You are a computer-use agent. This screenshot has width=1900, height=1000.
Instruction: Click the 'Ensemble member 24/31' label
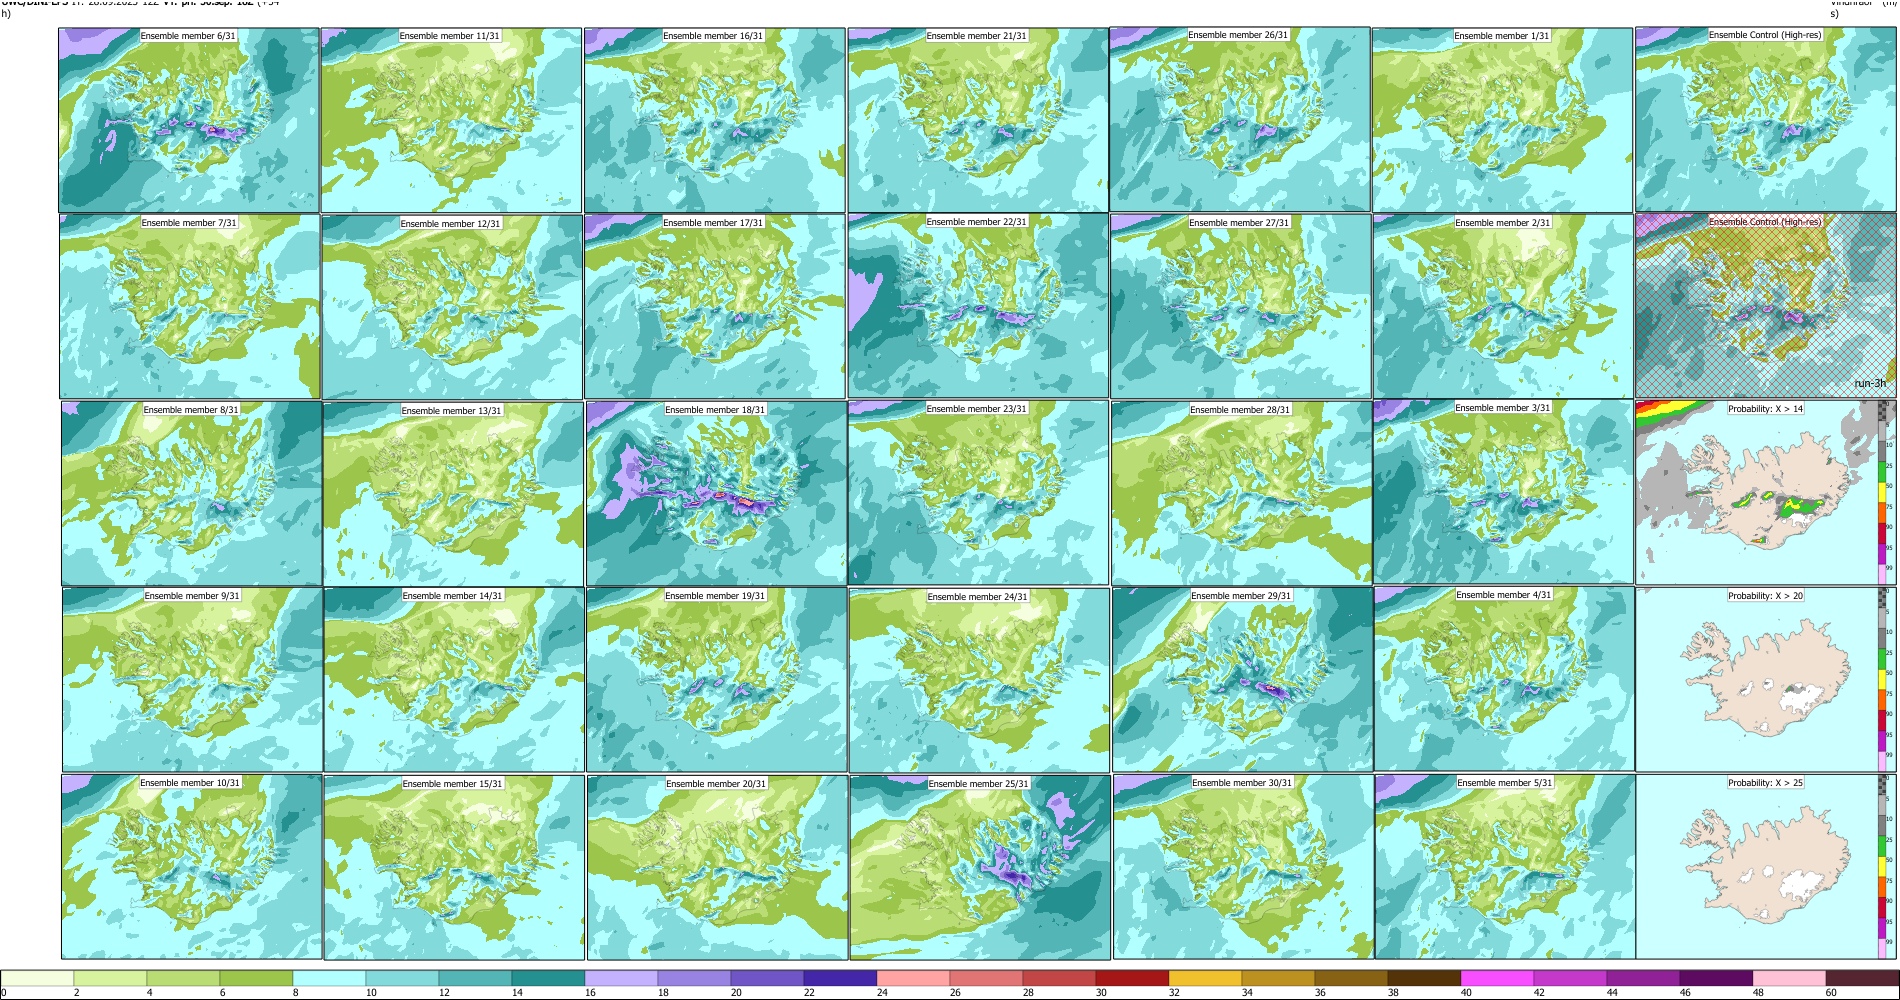tap(978, 597)
